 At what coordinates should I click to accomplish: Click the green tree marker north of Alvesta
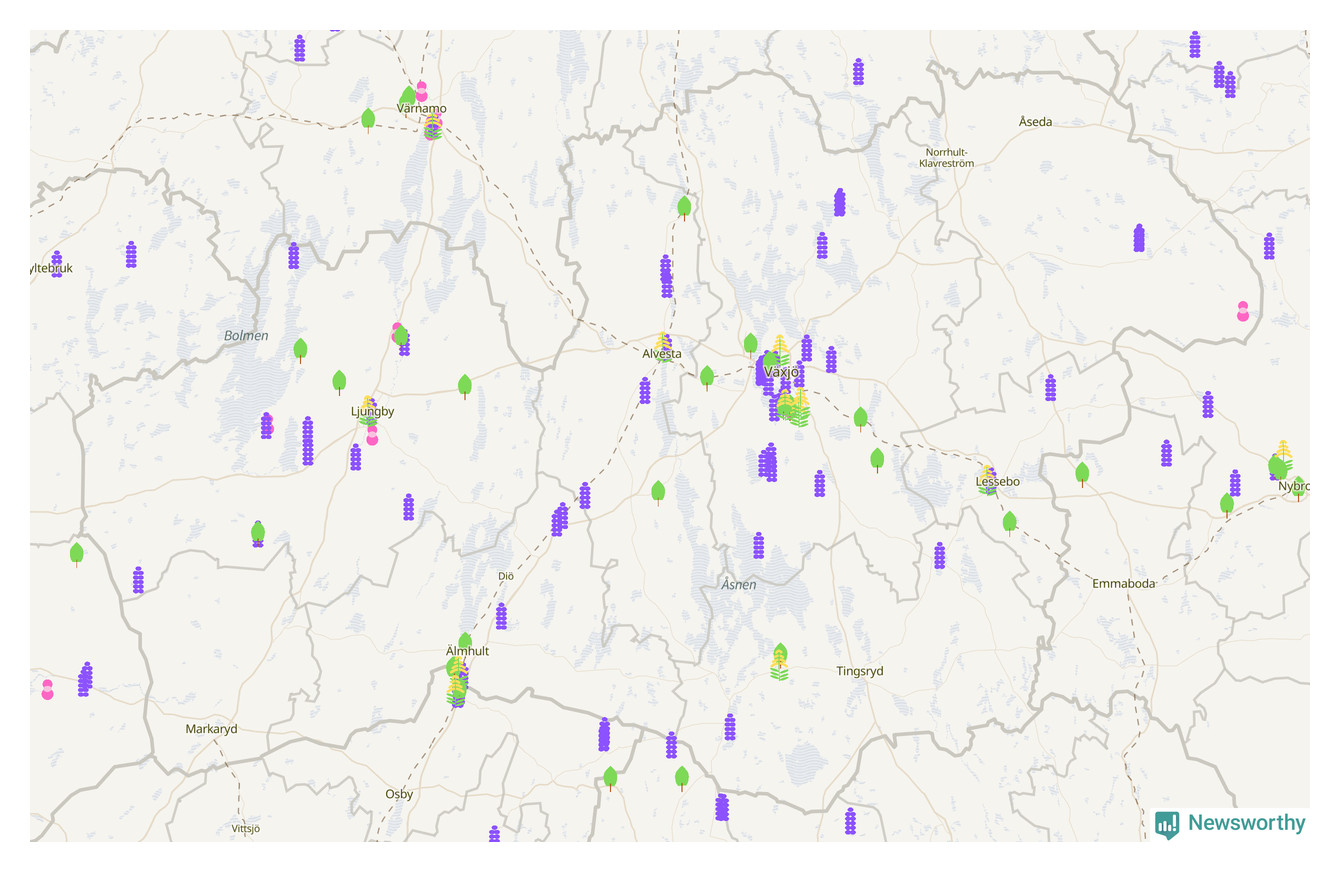[x=684, y=208]
